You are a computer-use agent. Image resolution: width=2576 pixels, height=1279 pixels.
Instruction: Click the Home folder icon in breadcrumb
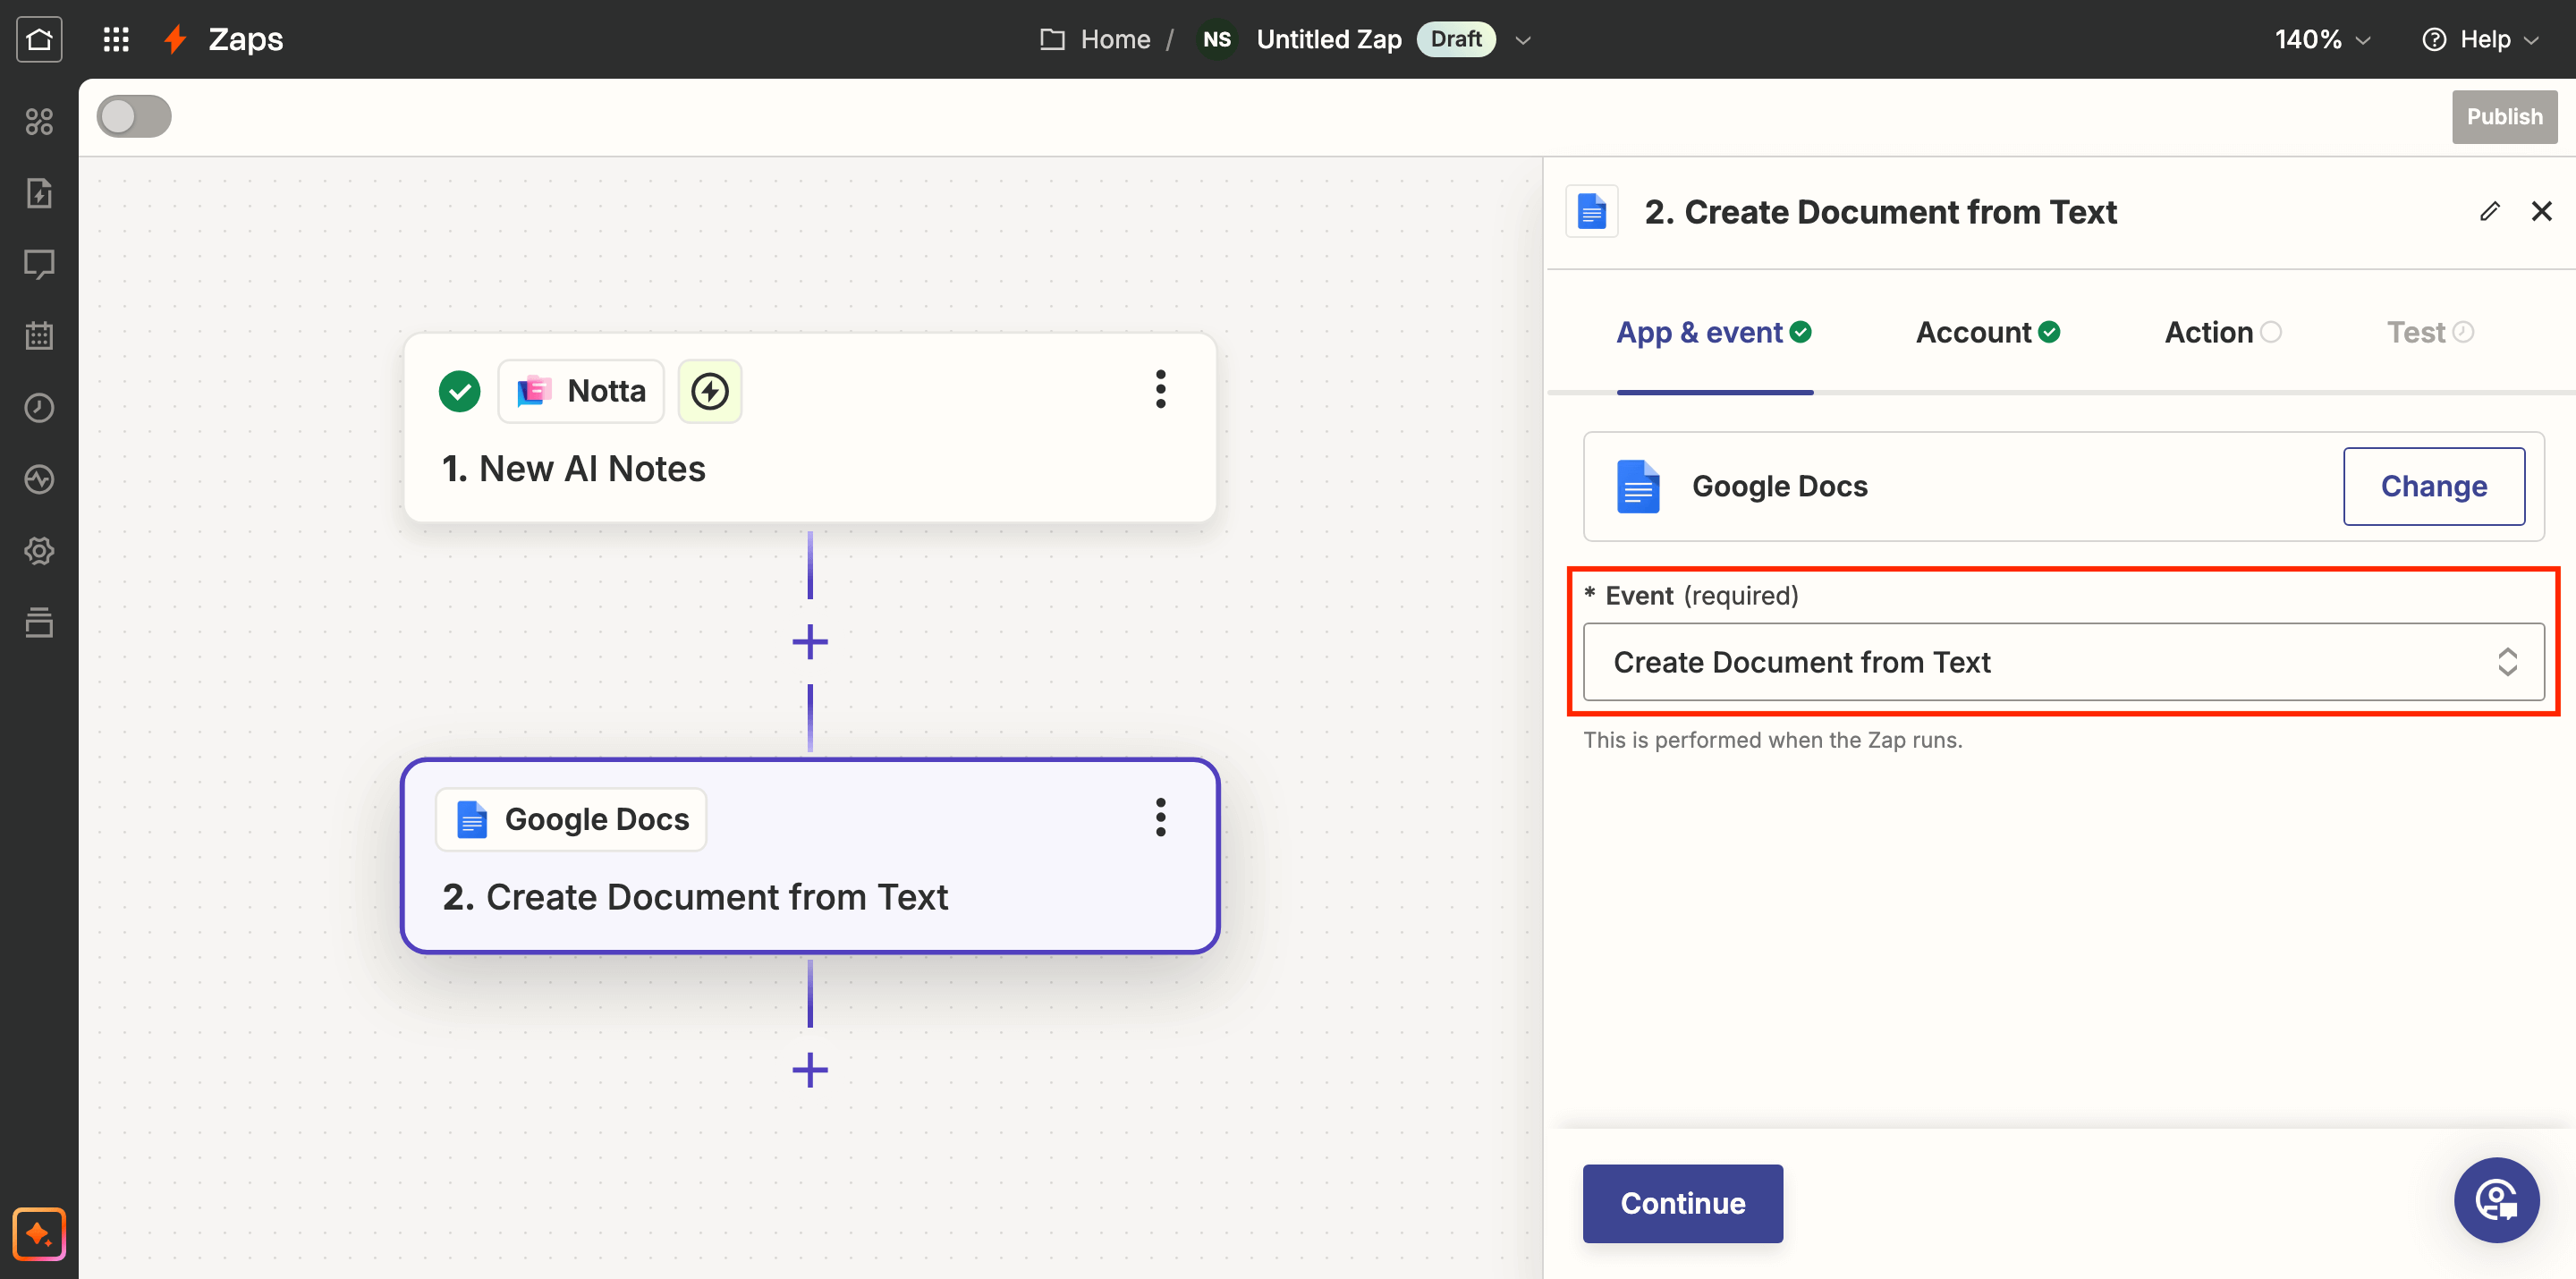1052,39
